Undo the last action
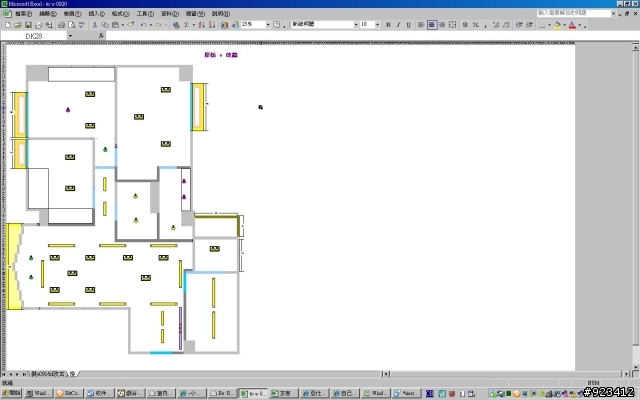This screenshot has height=400, width=640. pos(143,25)
